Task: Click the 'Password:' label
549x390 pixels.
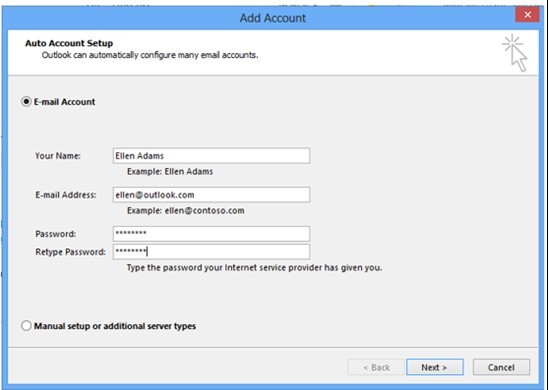Action: click(56, 234)
